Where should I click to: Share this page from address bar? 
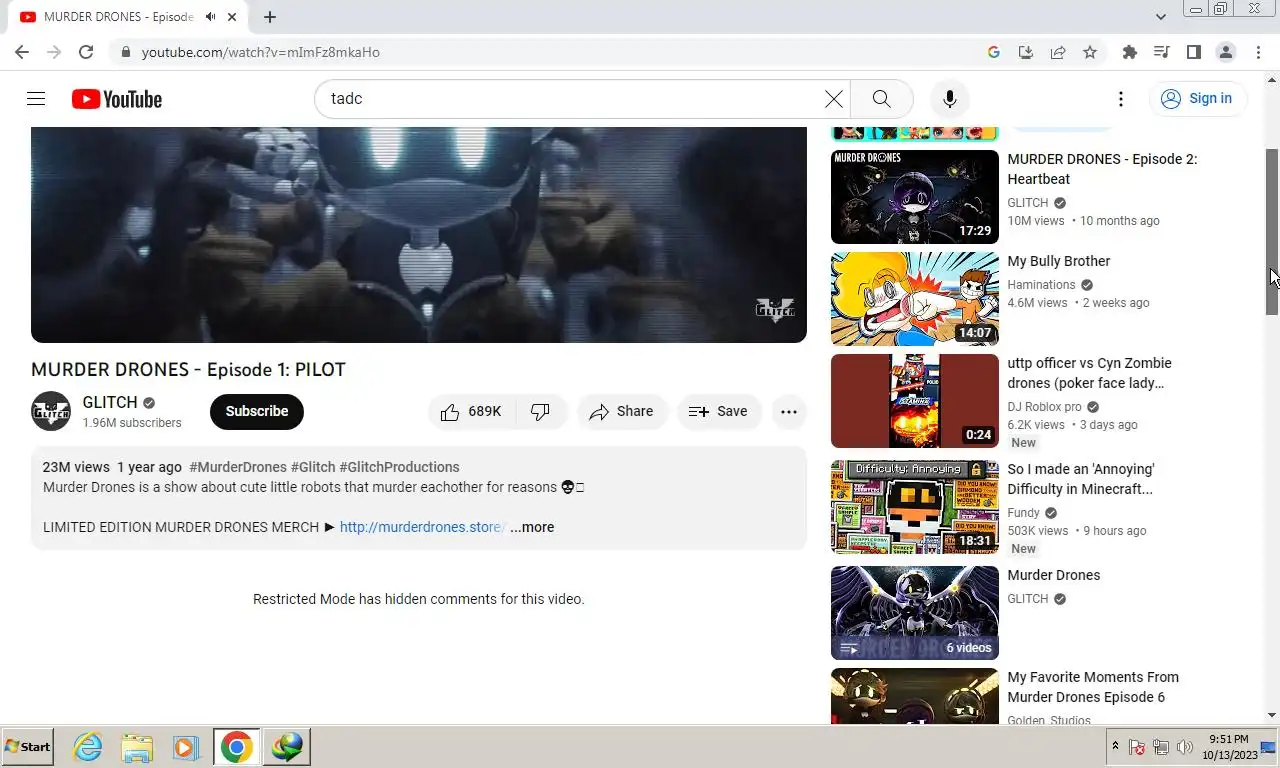[x=1057, y=52]
